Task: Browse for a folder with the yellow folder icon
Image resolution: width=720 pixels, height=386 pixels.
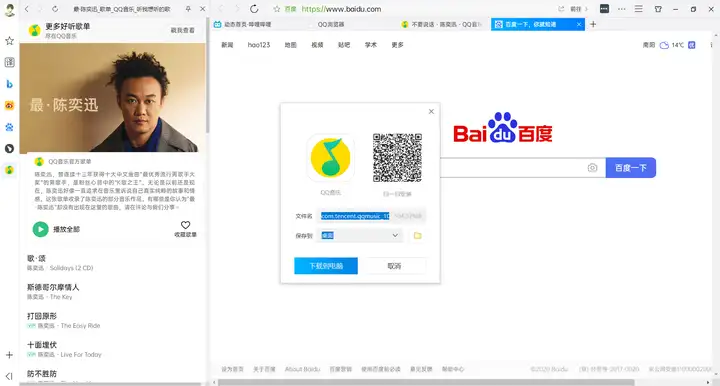Action: (417, 235)
